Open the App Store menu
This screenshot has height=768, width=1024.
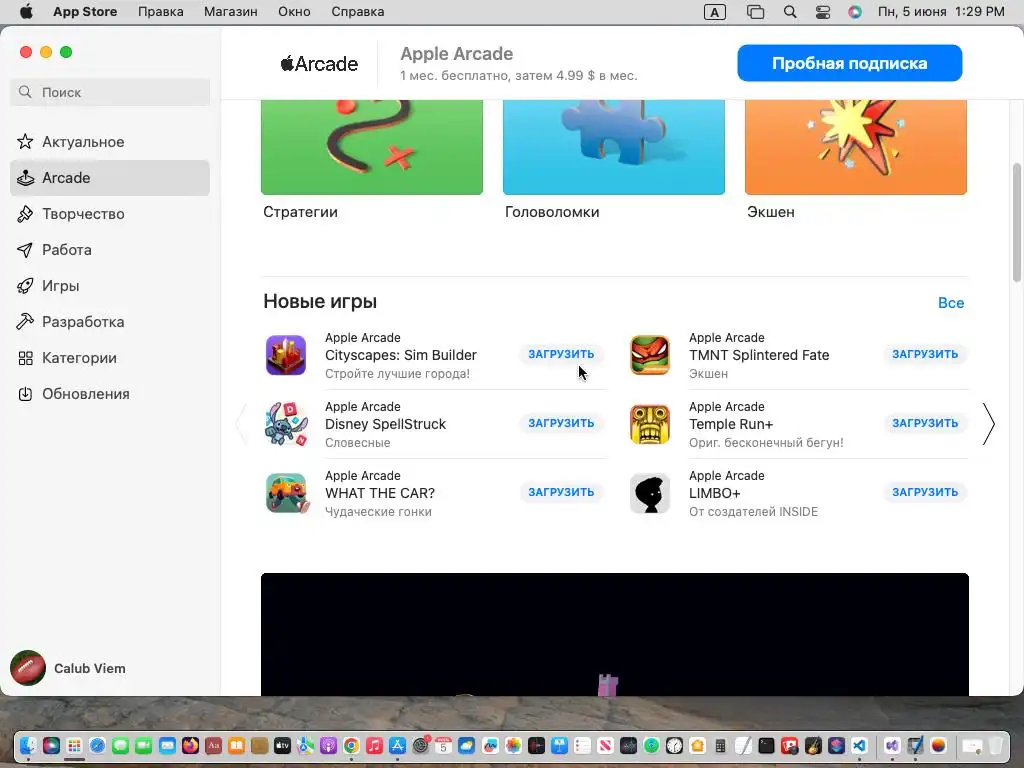coord(85,12)
